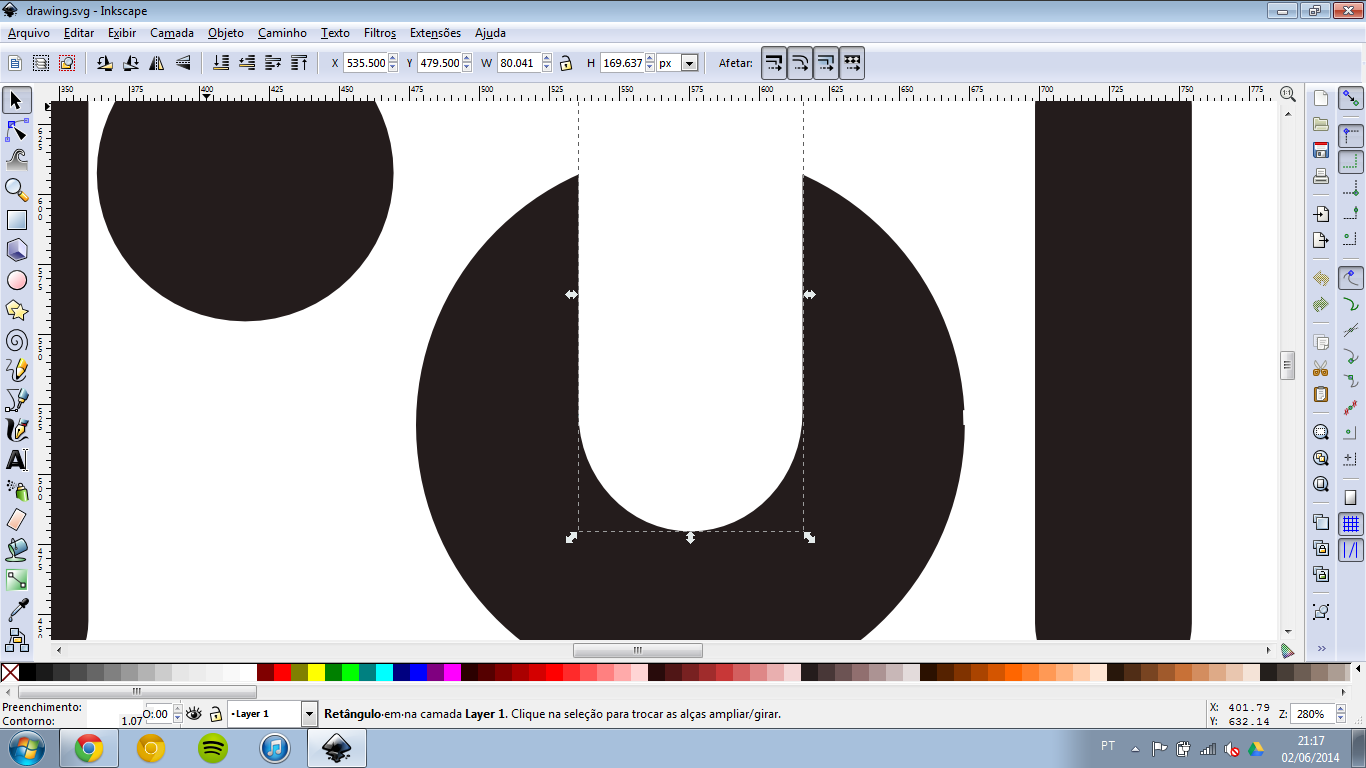Toggle Layer 1 visibility eye
This screenshot has height=768, width=1366.
[194, 714]
